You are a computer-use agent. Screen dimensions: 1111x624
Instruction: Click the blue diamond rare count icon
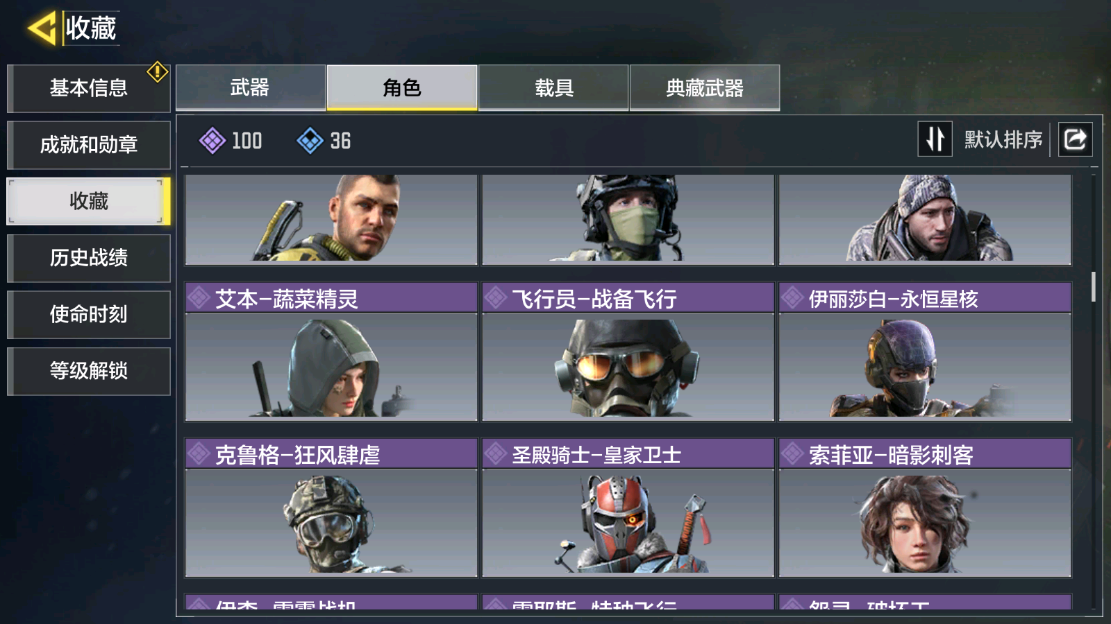[x=310, y=140]
